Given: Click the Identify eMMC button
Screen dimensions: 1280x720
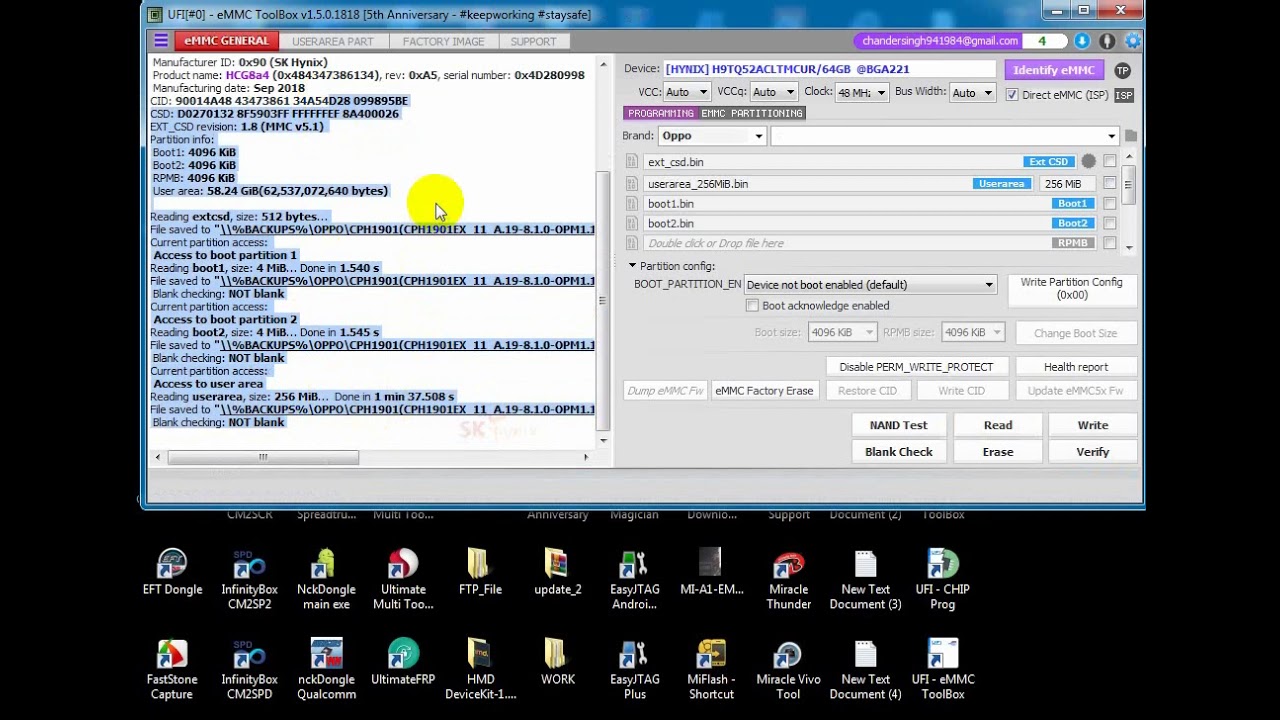Looking at the screenshot, I should click(1053, 70).
